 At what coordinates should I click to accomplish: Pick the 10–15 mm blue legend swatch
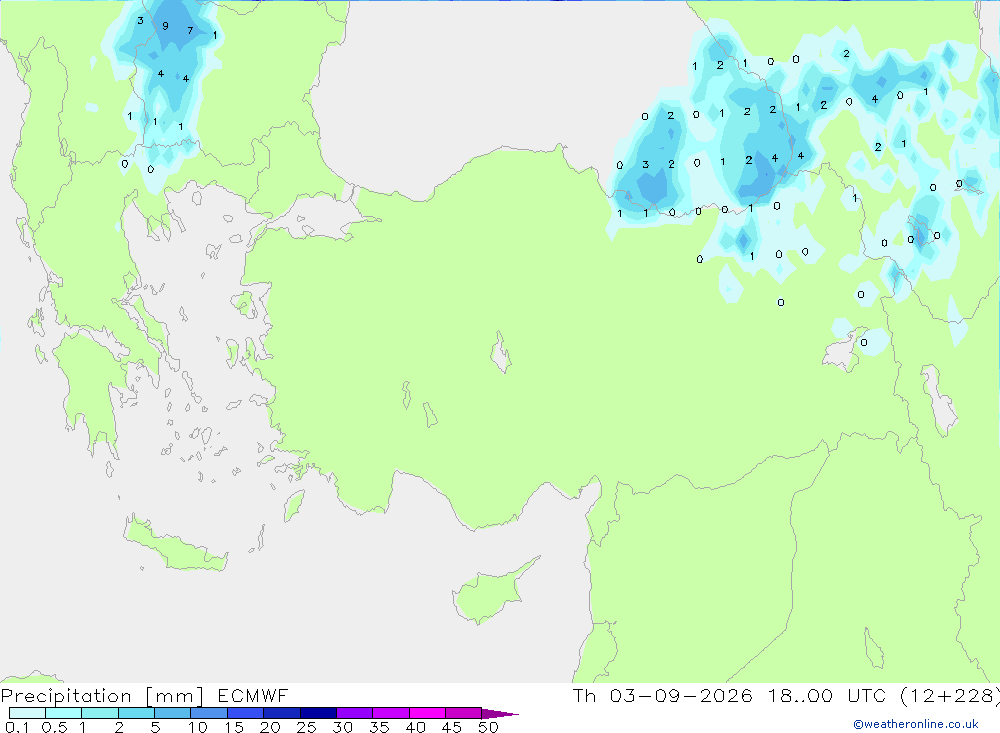coord(209,713)
